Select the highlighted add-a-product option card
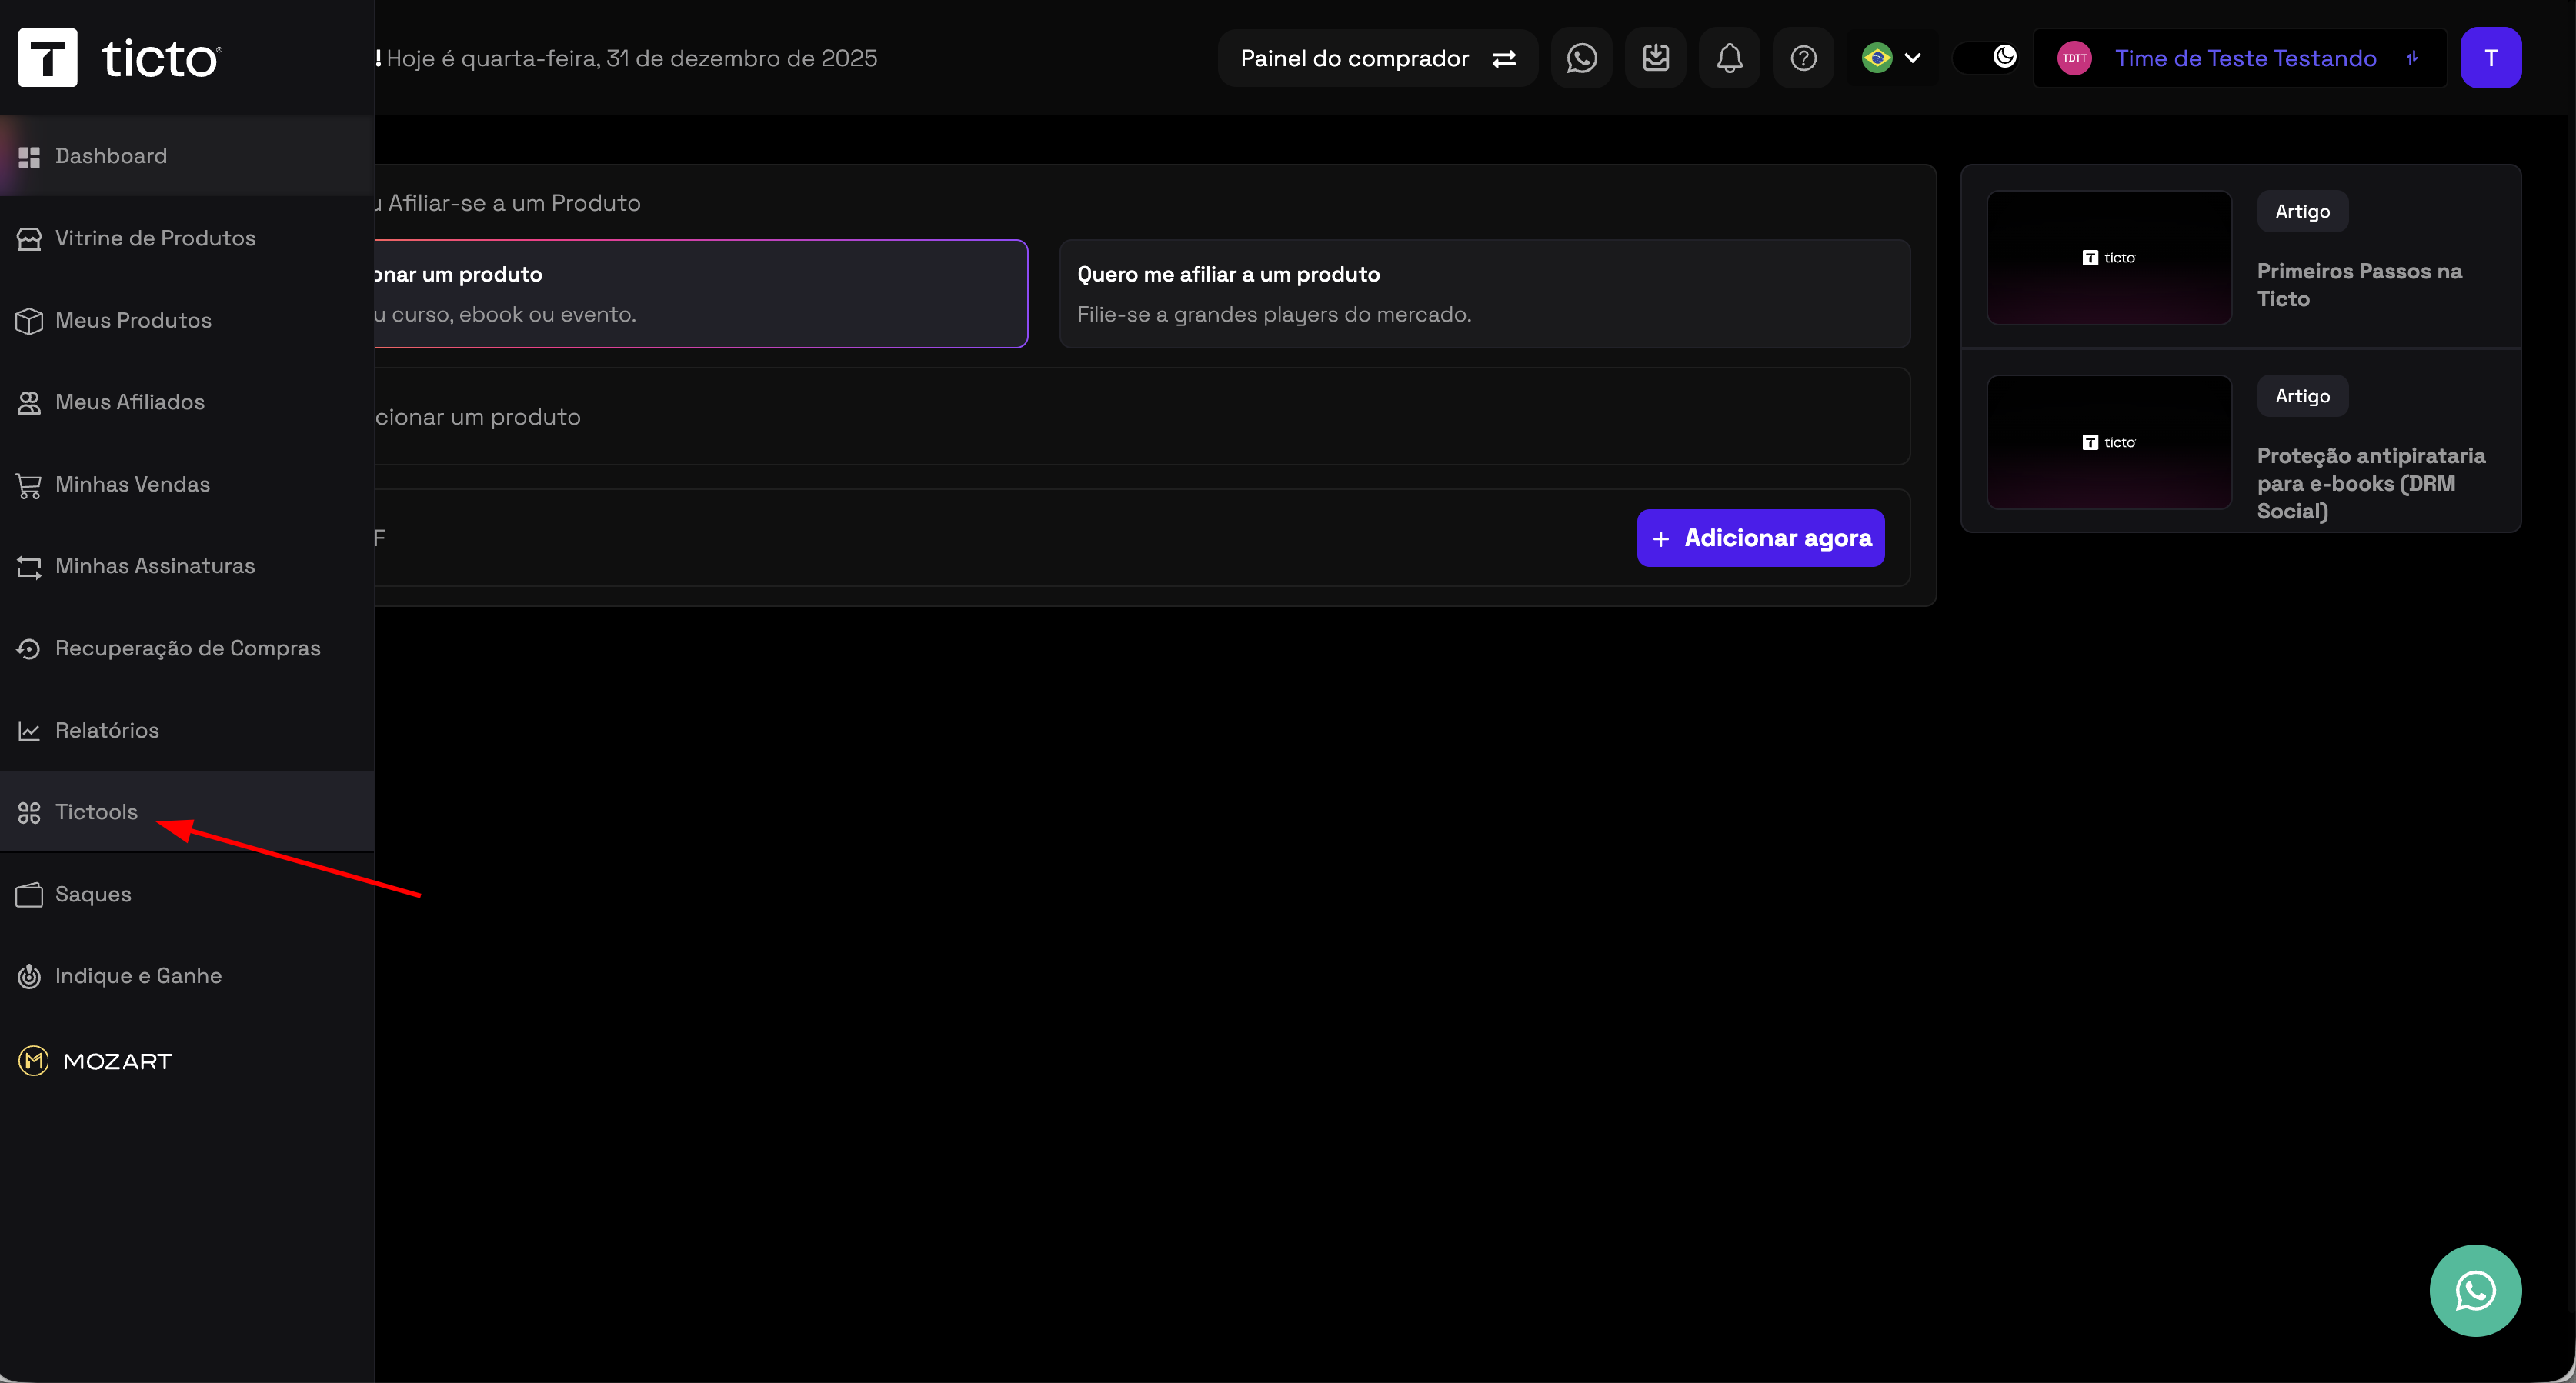This screenshot has width=2576, height=1383. (x=700, y=293)
